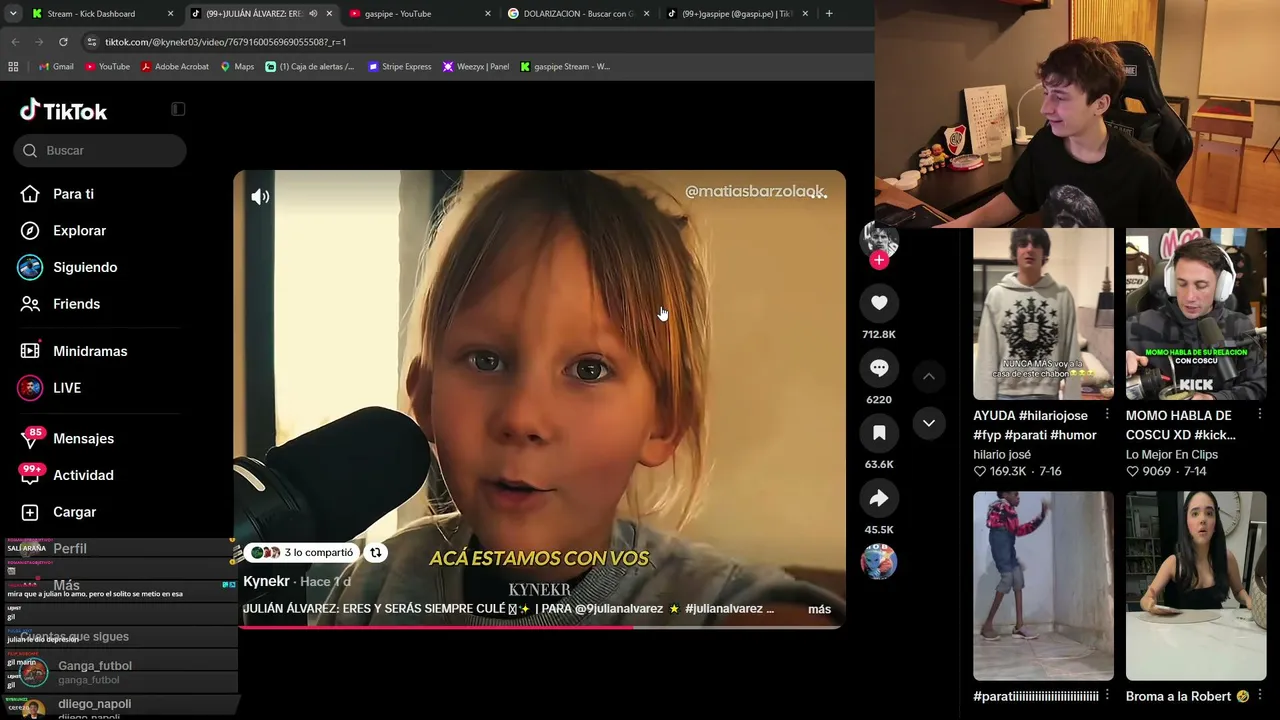
Task: Switch to DOLARIZACION Google search tab
Action: [x=578, y=14]
